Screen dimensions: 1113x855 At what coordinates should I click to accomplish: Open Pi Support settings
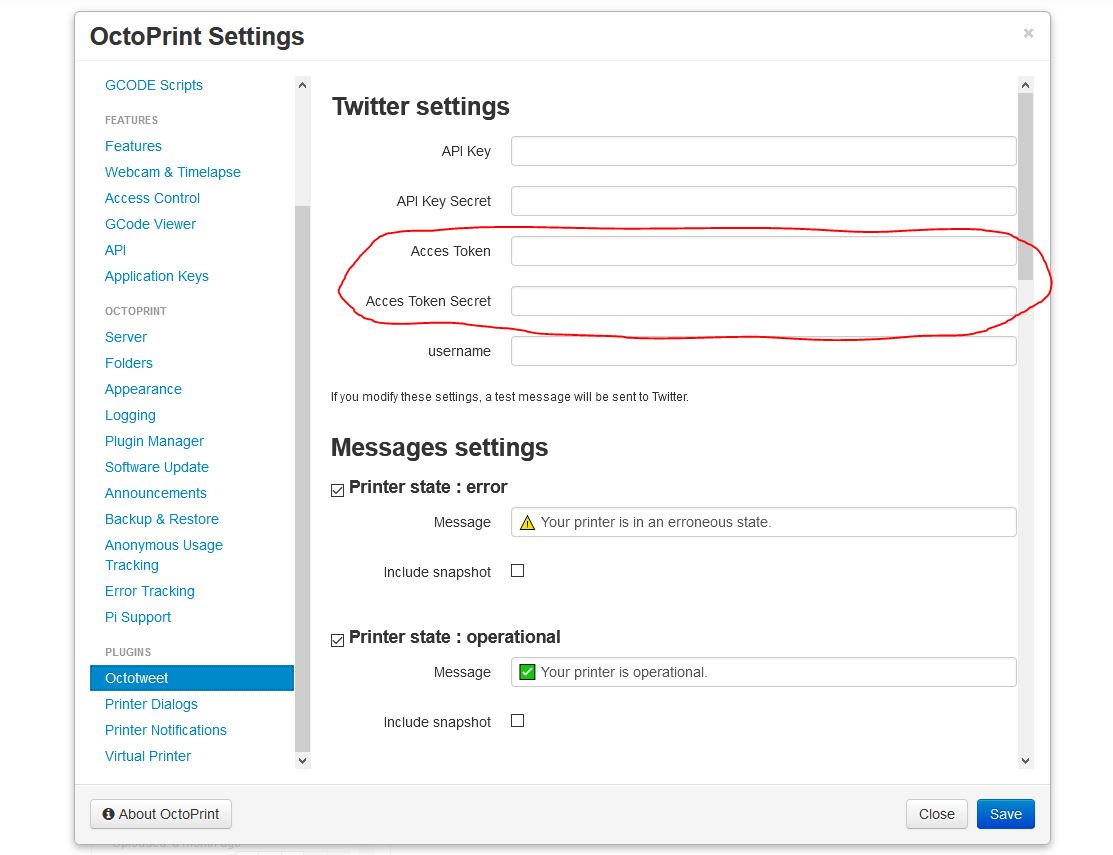pyautogui.click(x=138, y=617)
